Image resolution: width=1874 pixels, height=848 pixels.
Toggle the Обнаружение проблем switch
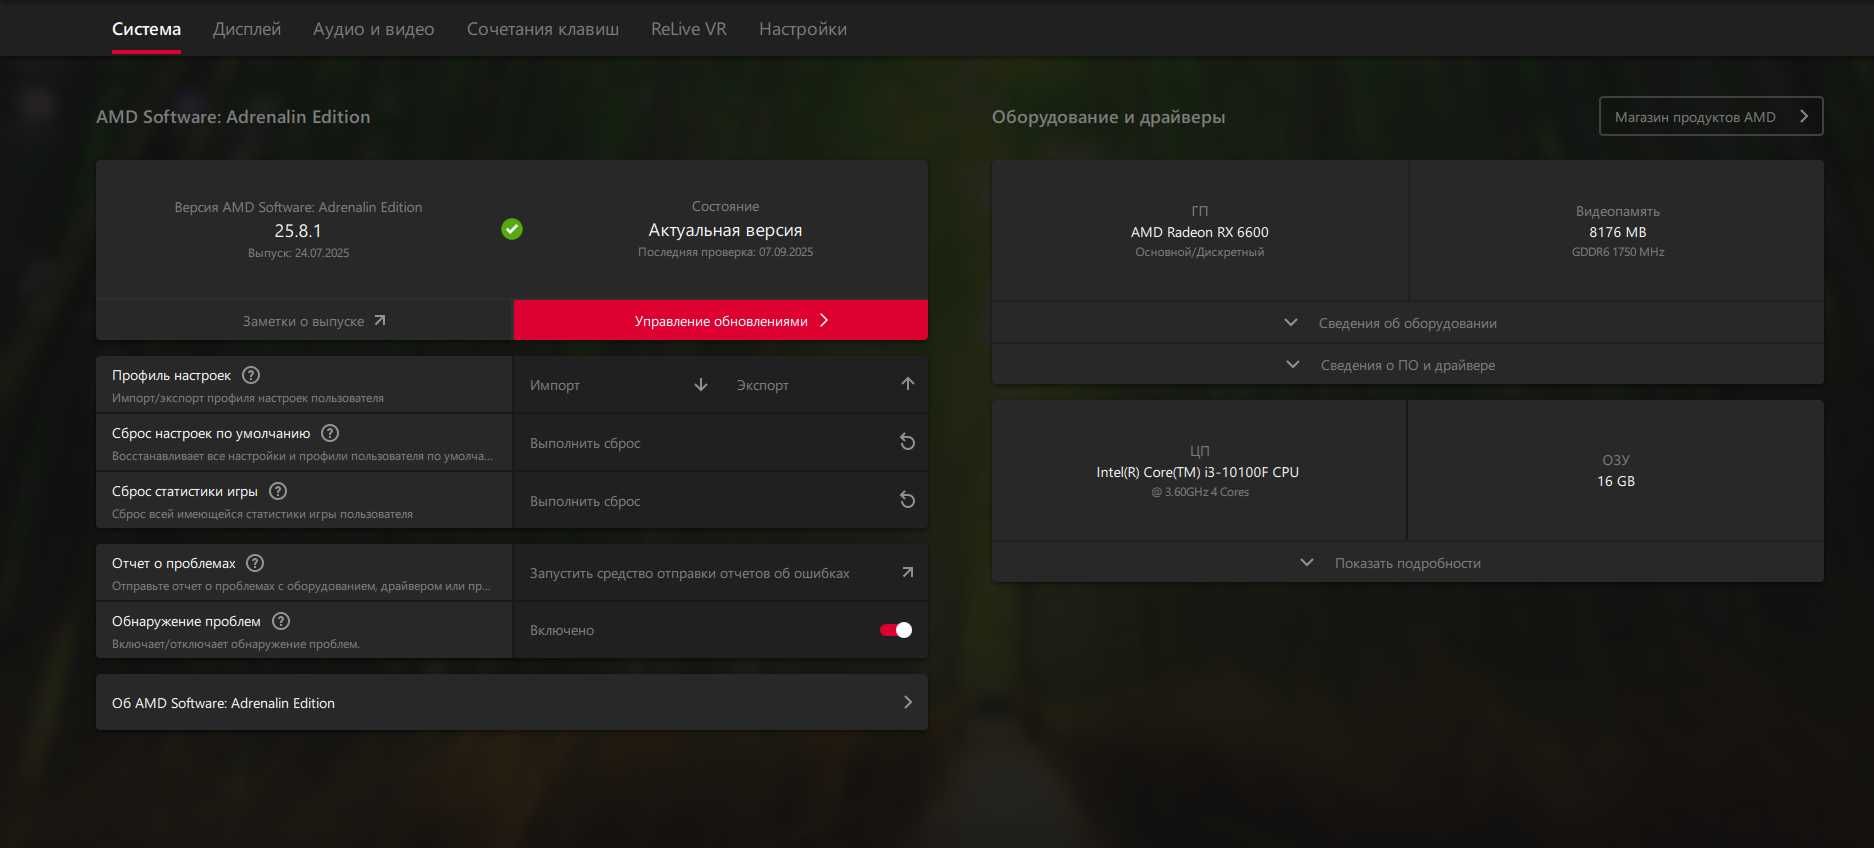896,630
